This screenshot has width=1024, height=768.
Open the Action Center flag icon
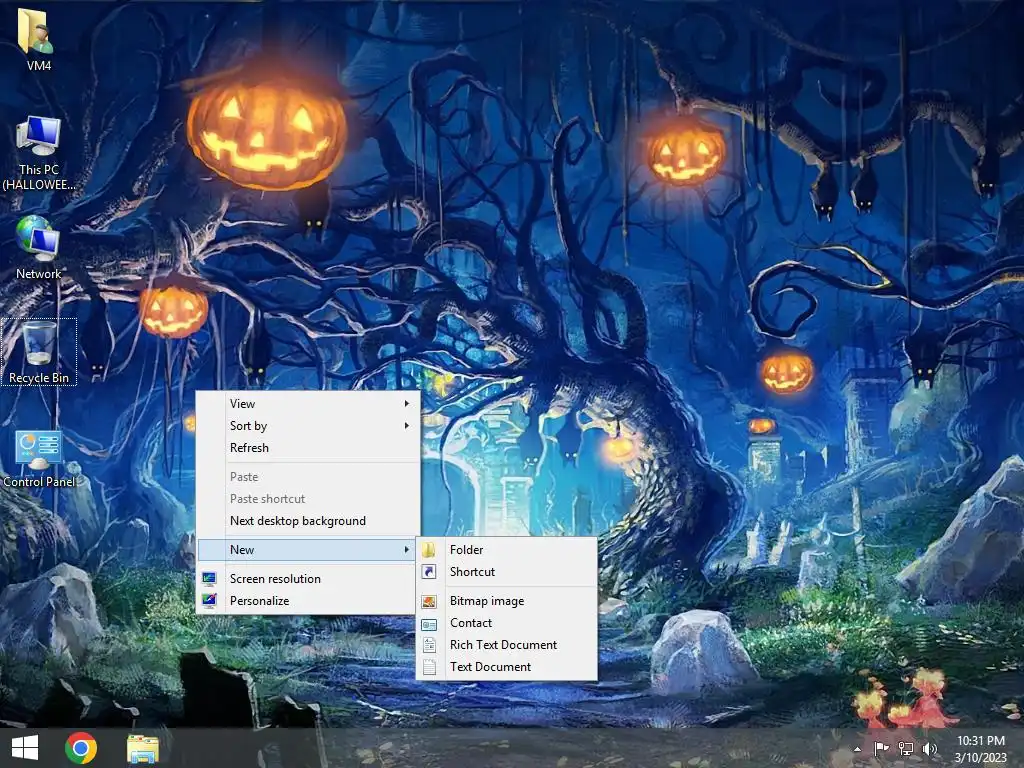pos(881,748)
